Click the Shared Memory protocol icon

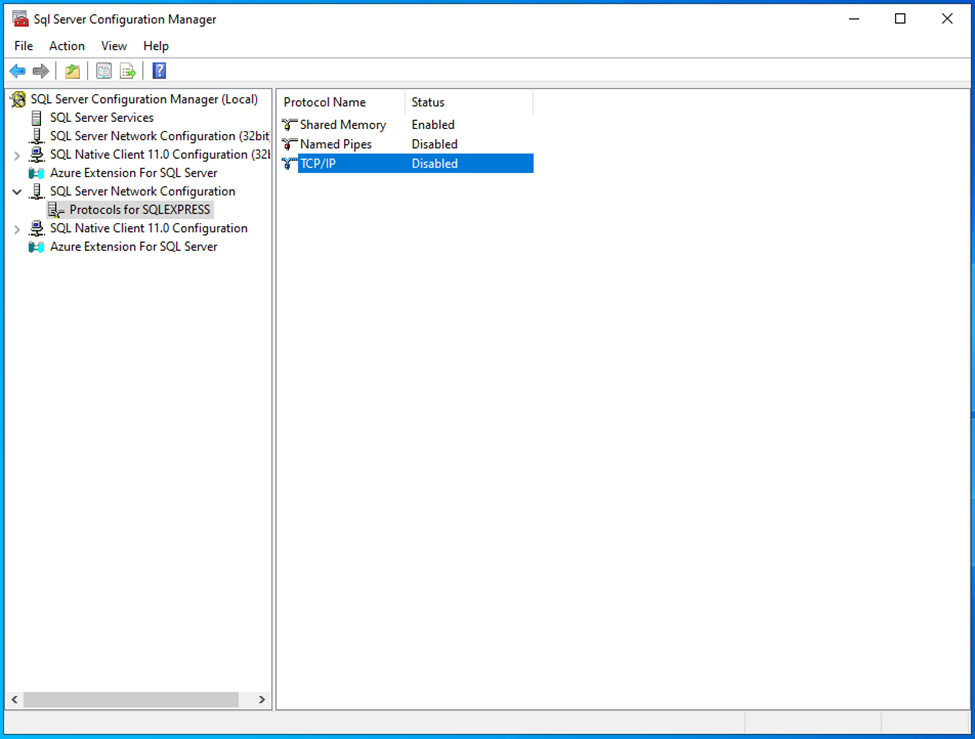tap(289, 125)
